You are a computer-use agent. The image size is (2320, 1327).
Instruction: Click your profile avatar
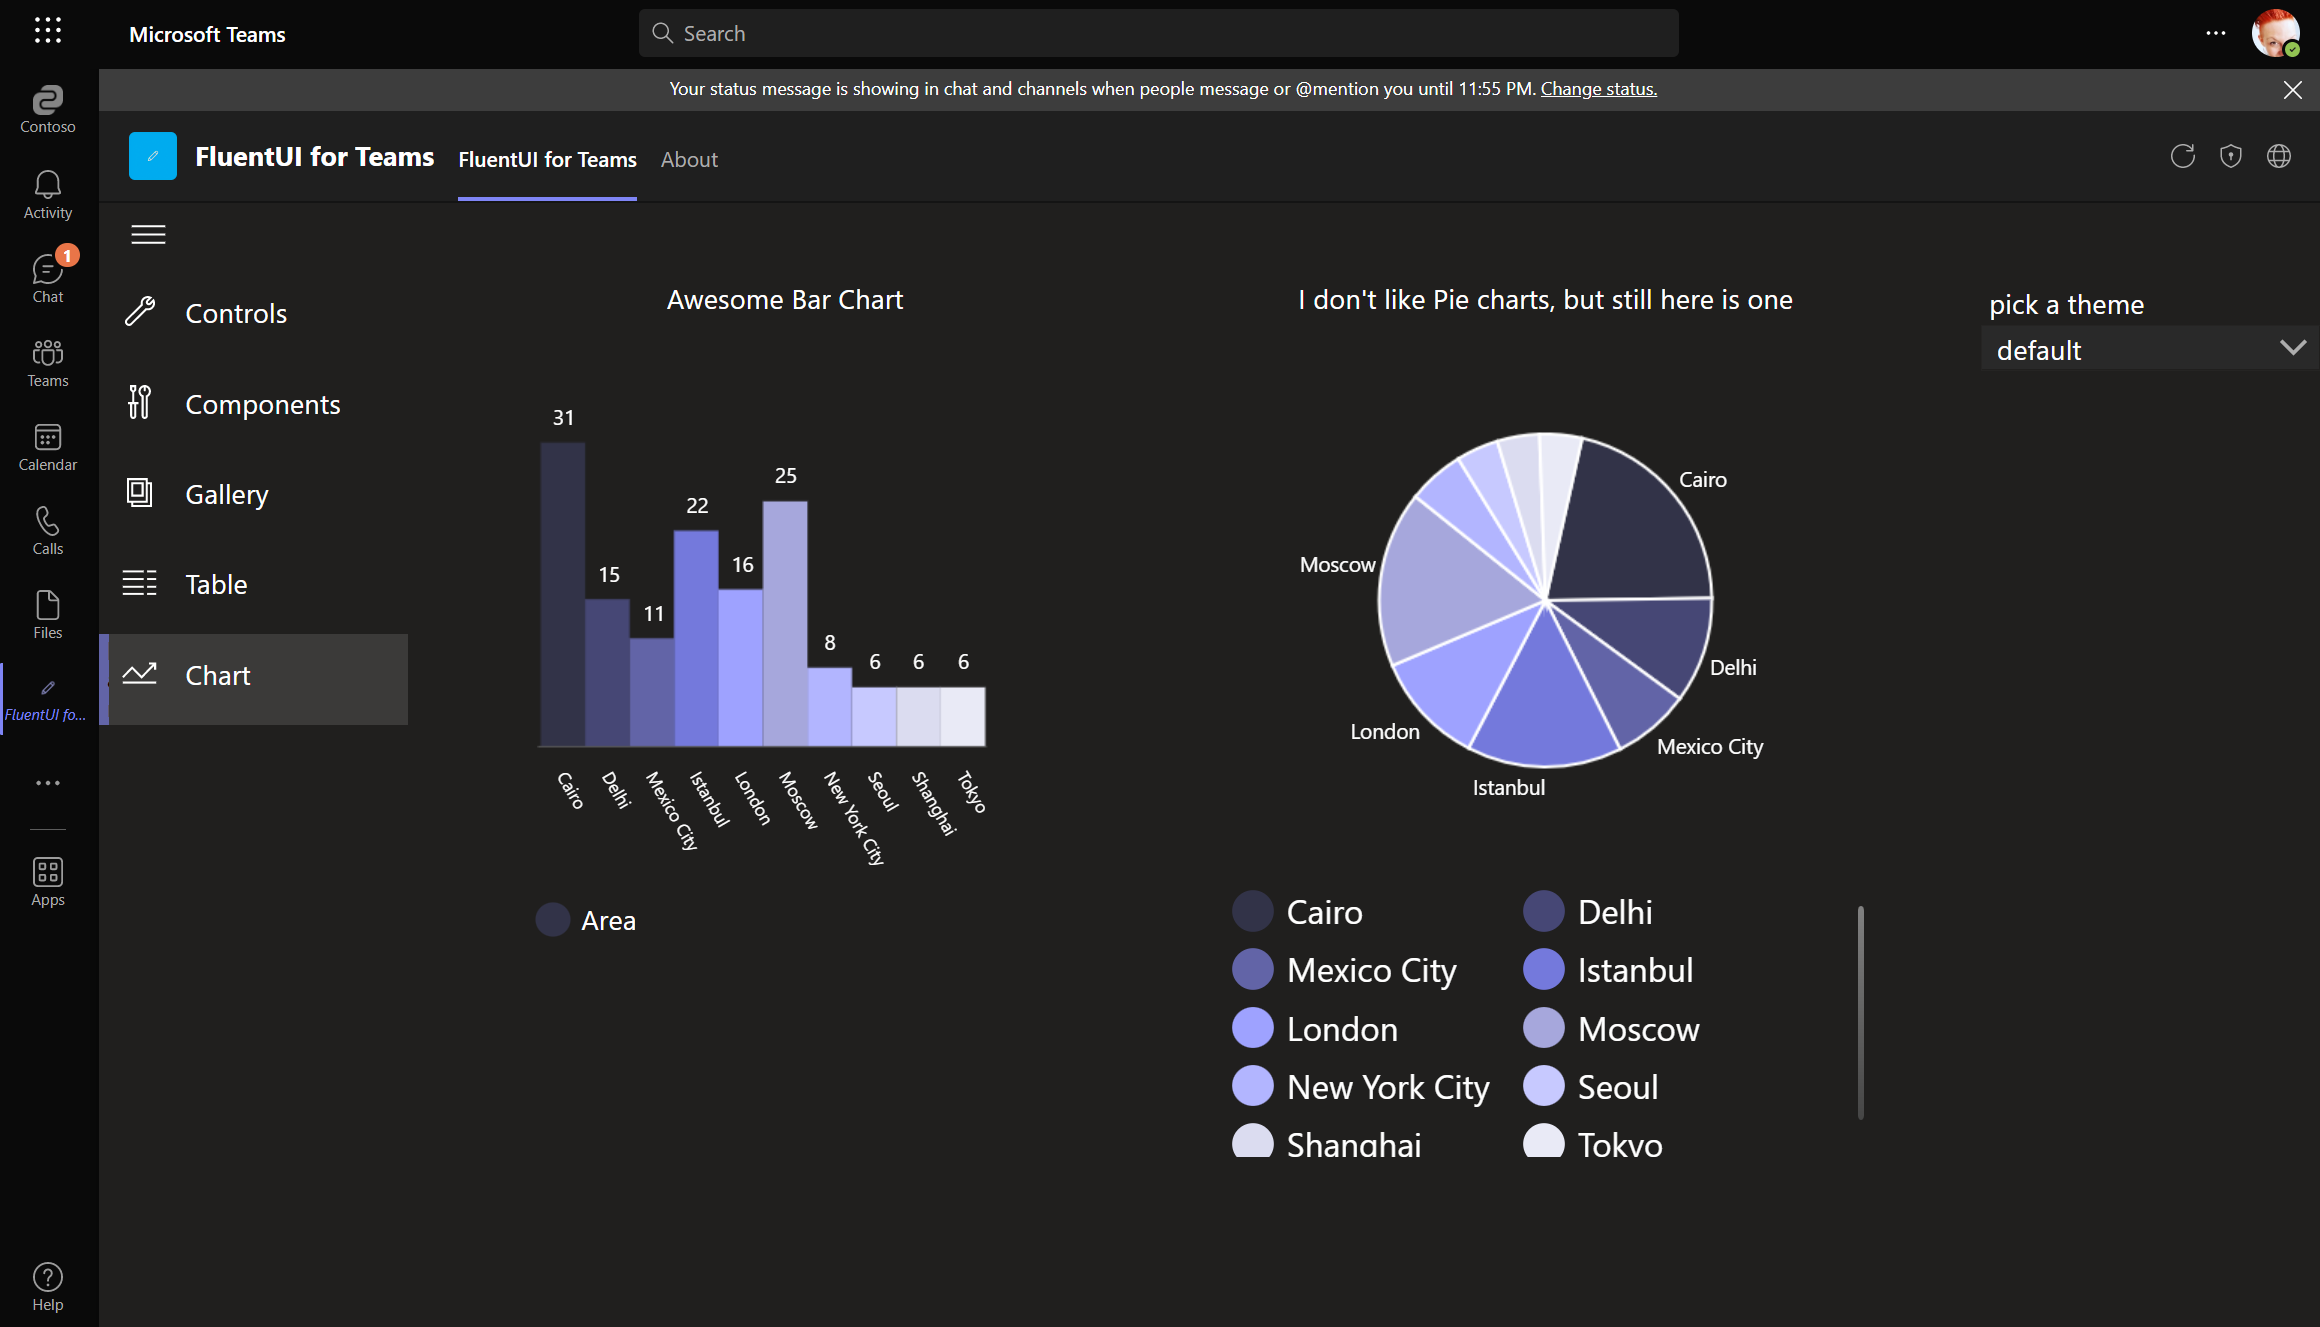2275,33
